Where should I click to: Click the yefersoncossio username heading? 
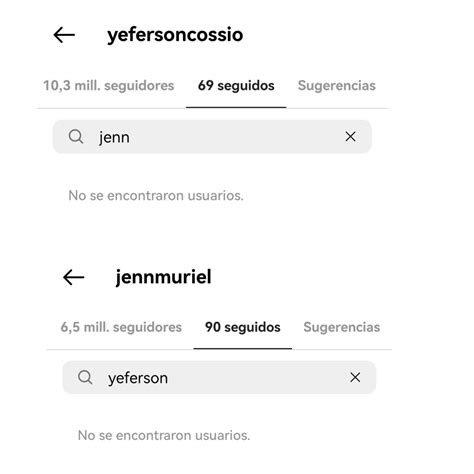point(175,35)
